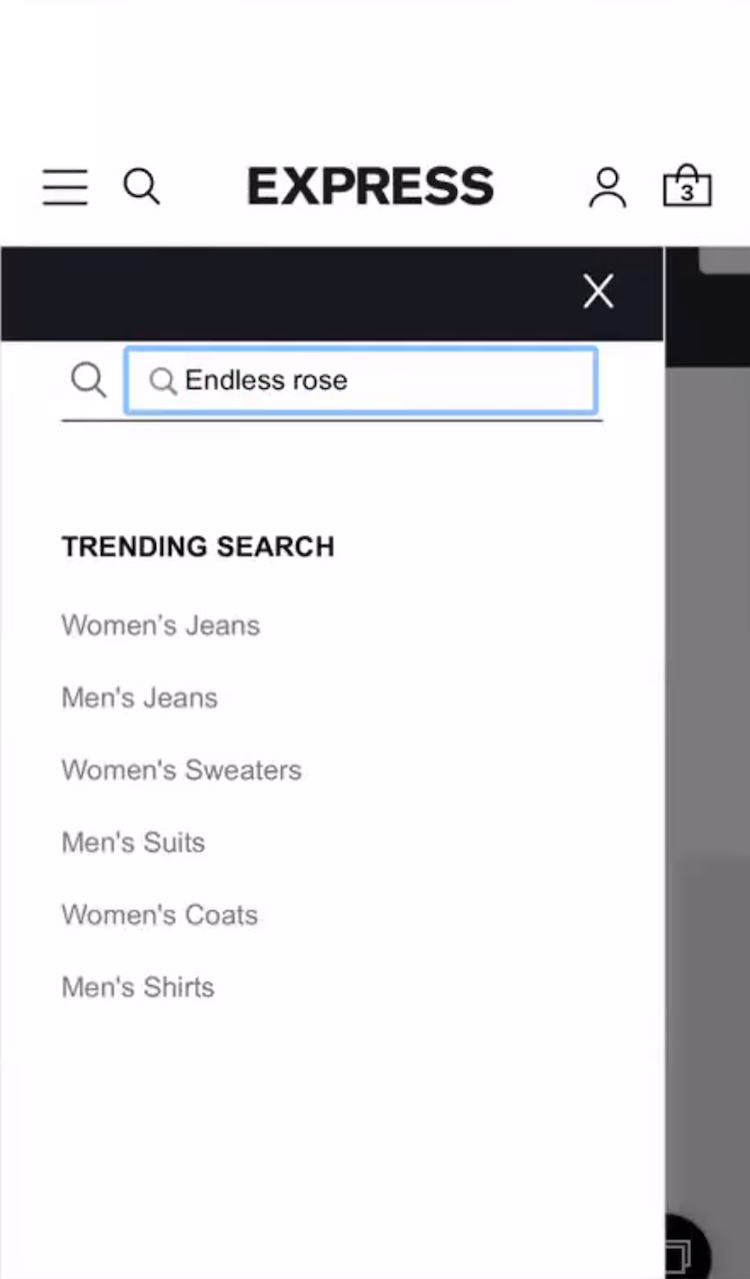Click the header search magnifier icon
The width and height of the screenshot is (750, 1279).
(141, 187)
